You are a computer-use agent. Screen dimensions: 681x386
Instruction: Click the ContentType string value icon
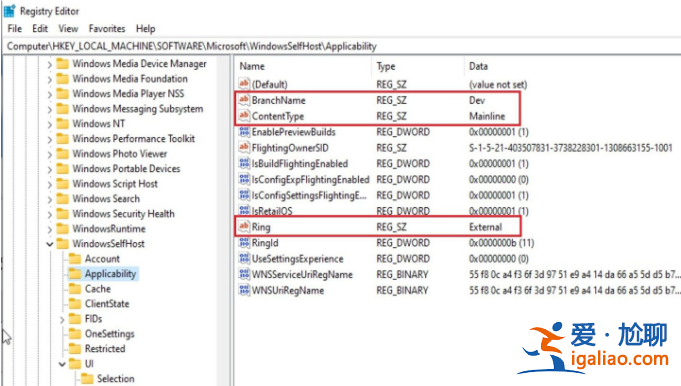click(x=244, y=116)
